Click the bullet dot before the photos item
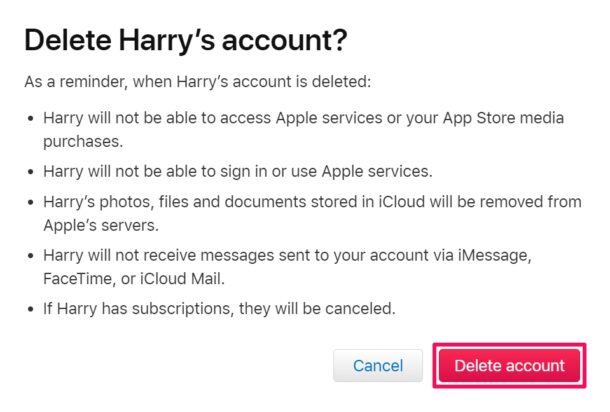Image resolution: width=610 pixels, height=412 pixels. pos(30,202)
